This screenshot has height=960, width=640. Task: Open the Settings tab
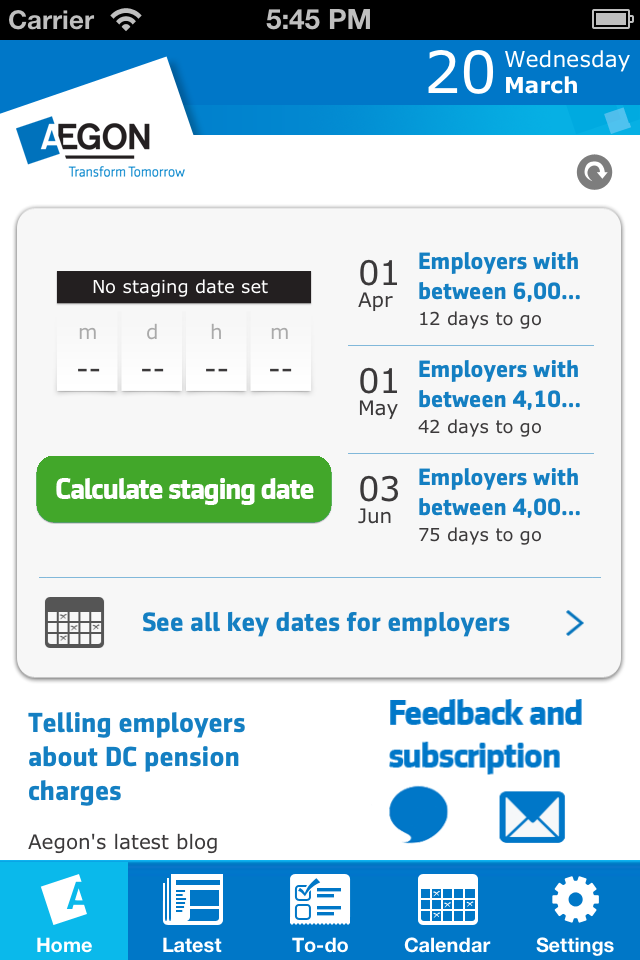pos(575,911)
